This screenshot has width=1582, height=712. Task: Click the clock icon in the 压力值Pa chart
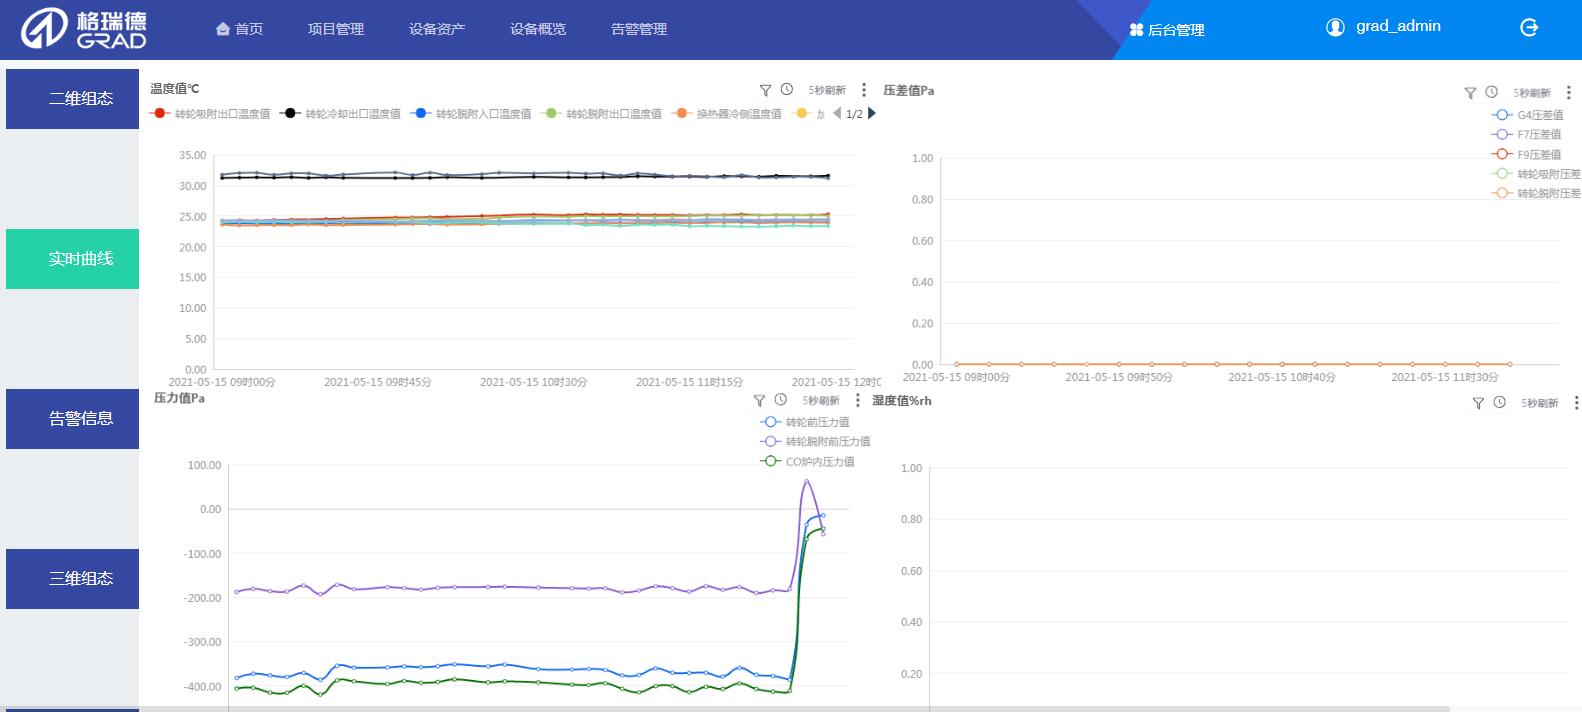pyautogui.click(x=781, y=400)
